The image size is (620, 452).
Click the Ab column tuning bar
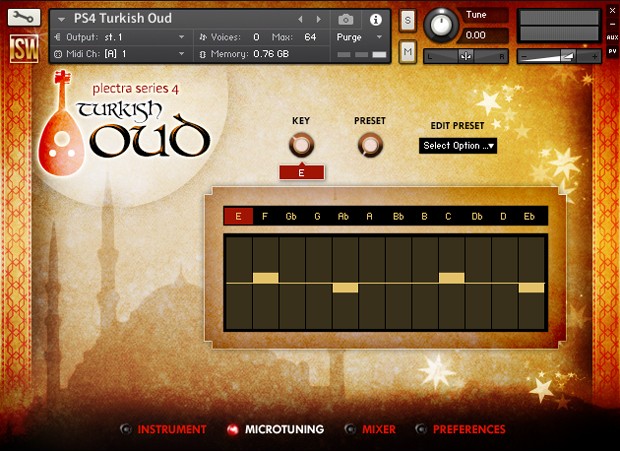[x=345, y=288]
